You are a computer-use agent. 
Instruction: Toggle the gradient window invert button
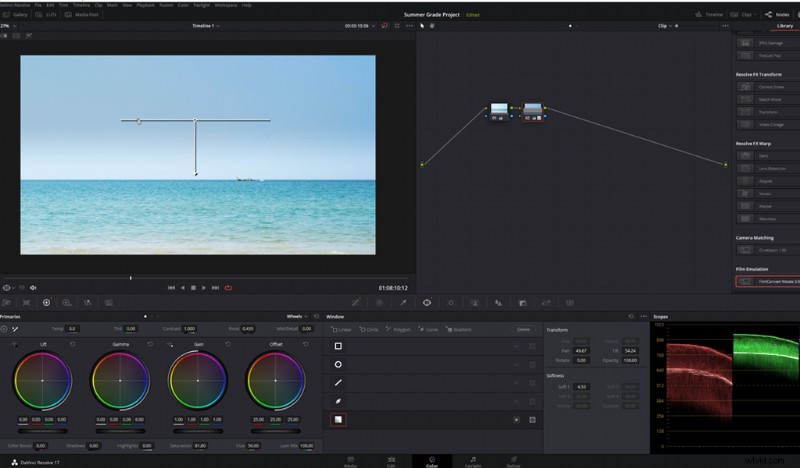coord(516,420)
